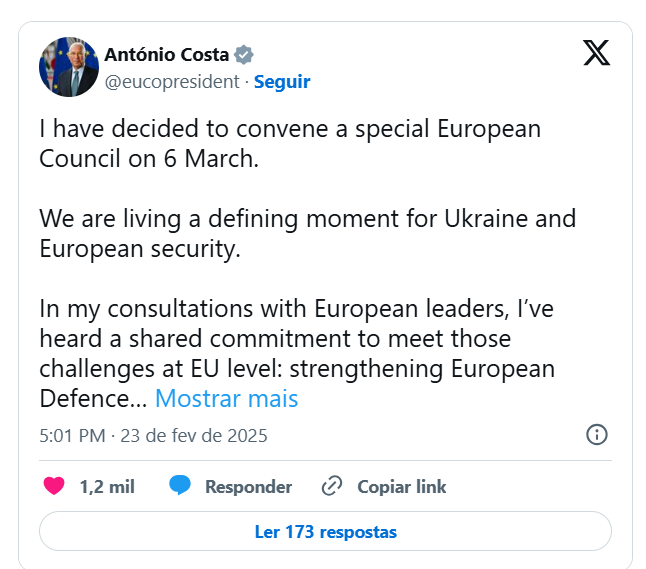Open Ler 173 respostas button
Viewport: 646px width, 569px height.
point(325,532)
